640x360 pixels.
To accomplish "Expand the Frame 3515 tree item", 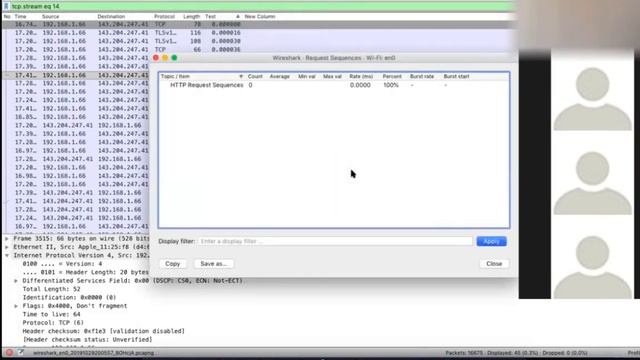I will (7, 238).
